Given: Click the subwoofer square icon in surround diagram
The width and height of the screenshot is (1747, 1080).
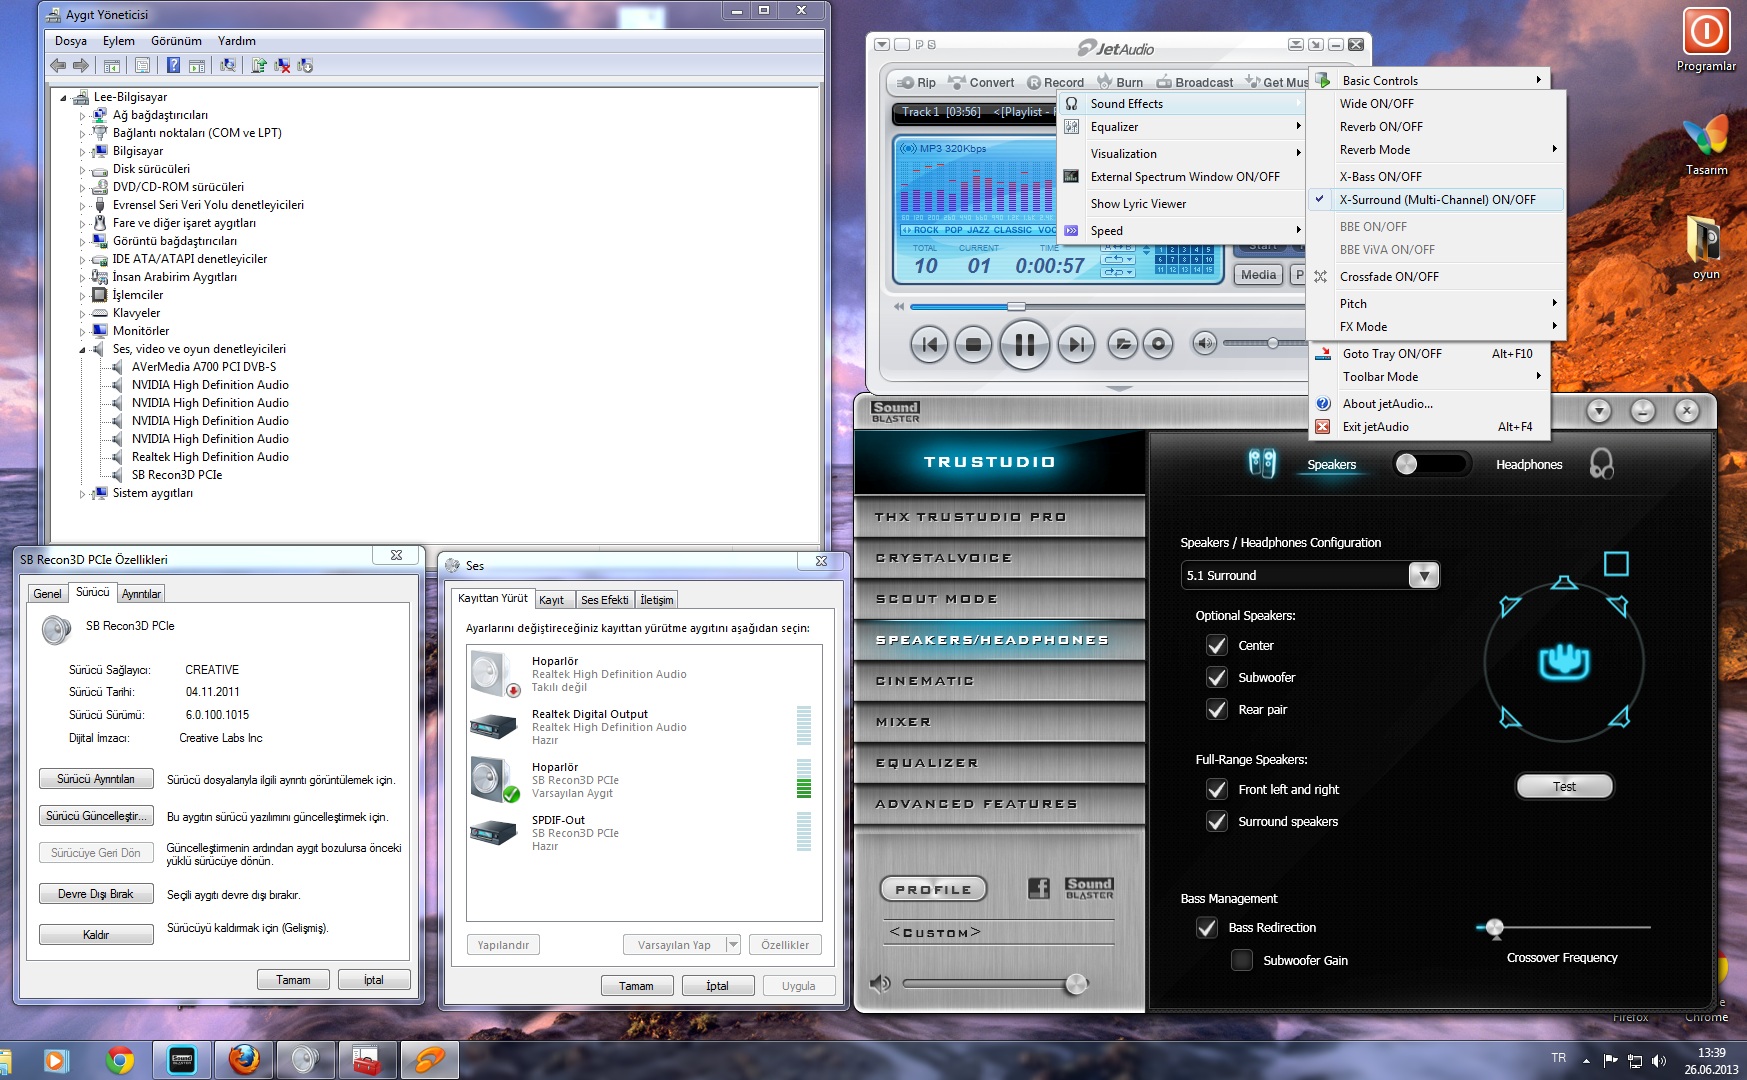Looking at the screenshot, I should [1616, 564].
